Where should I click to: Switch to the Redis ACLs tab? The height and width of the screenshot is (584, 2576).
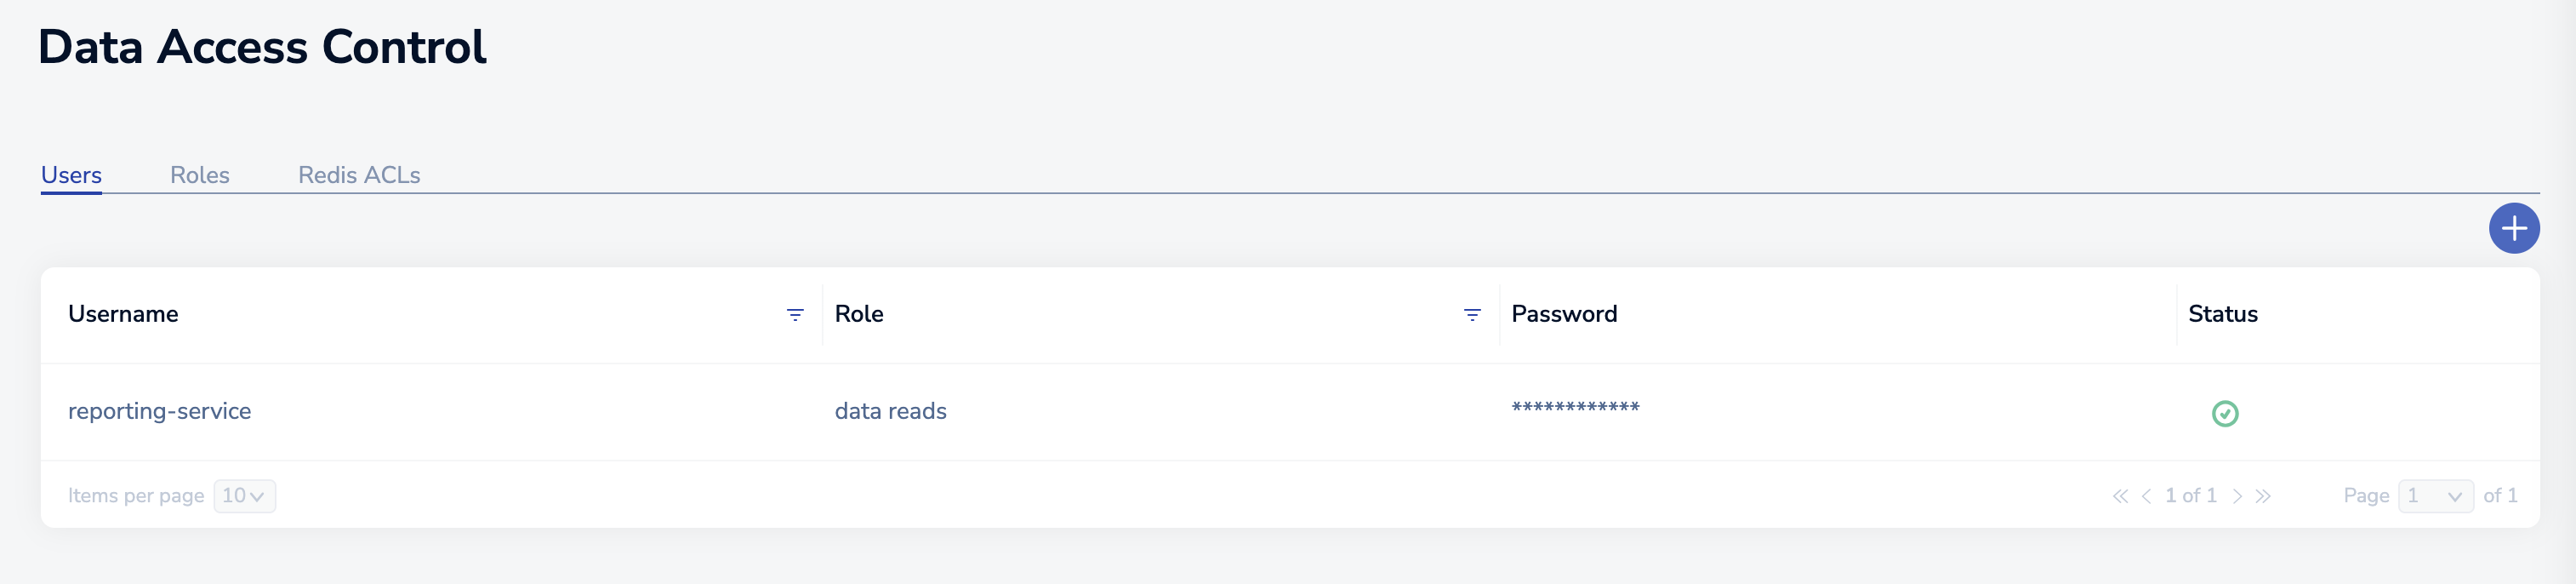tap(359, 173)
